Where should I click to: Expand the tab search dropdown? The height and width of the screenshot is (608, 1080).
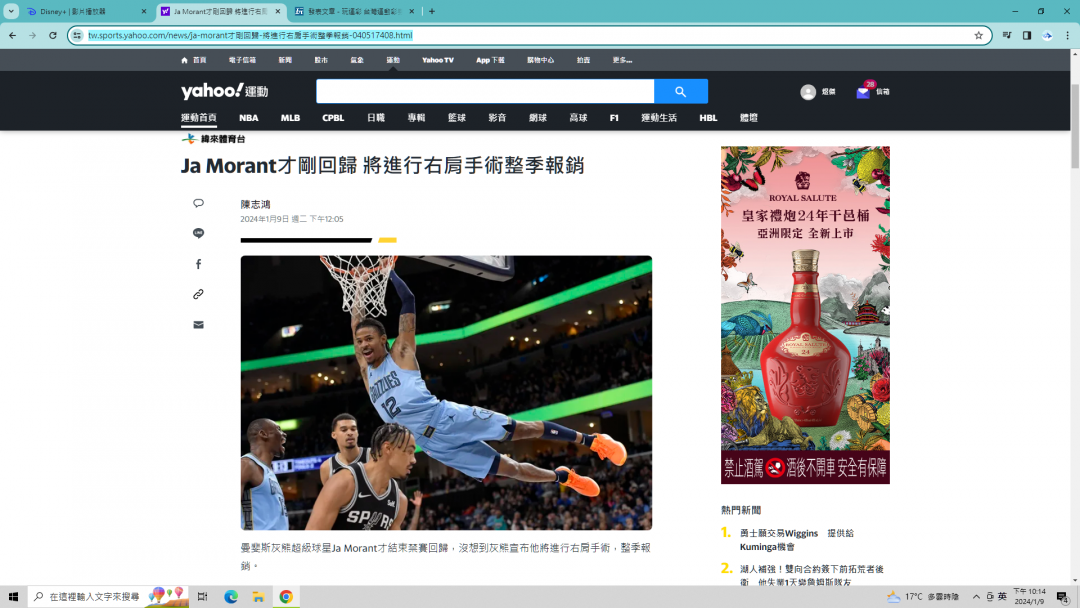pos(11,11)
